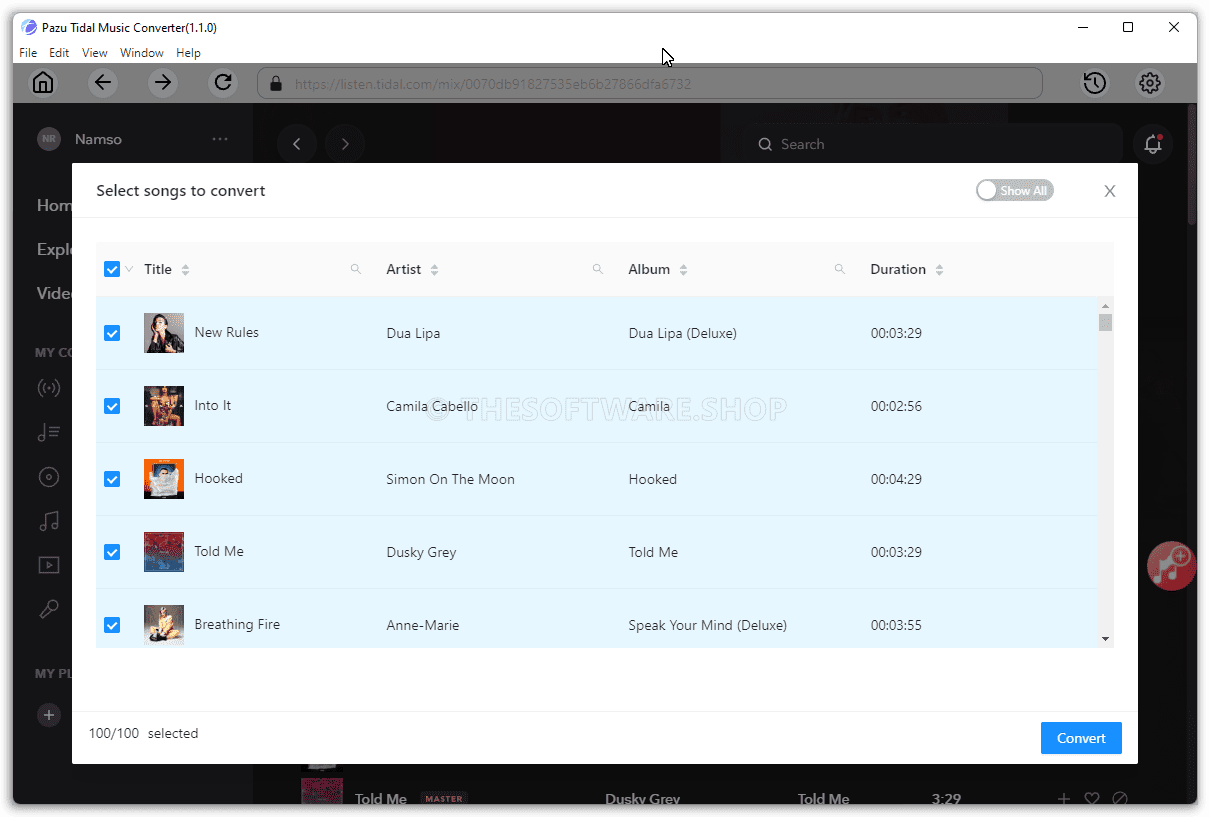Toggle the Show All switch
Image resolution: width=1210 pixels, height=817 pixels.
[1015, 191]
